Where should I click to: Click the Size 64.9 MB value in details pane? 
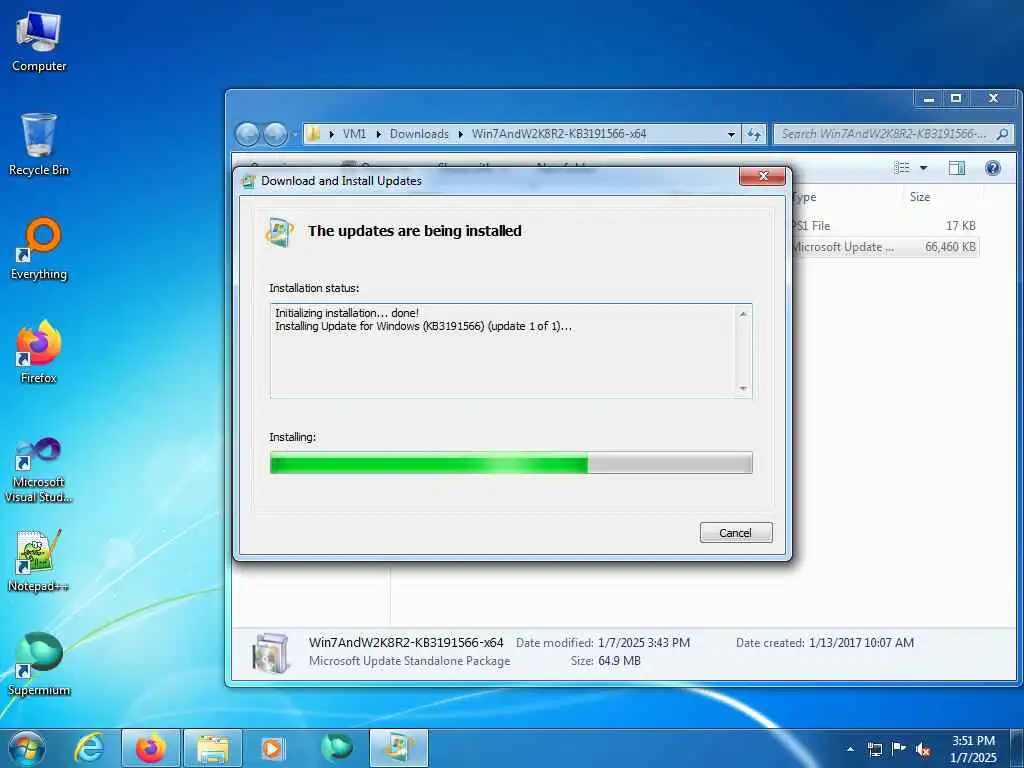[x=619, y=661]
